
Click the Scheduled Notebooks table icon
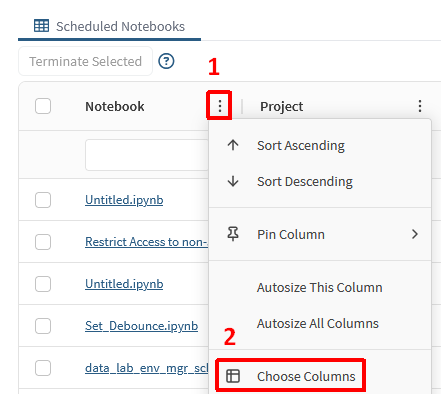tap(41, 26)
